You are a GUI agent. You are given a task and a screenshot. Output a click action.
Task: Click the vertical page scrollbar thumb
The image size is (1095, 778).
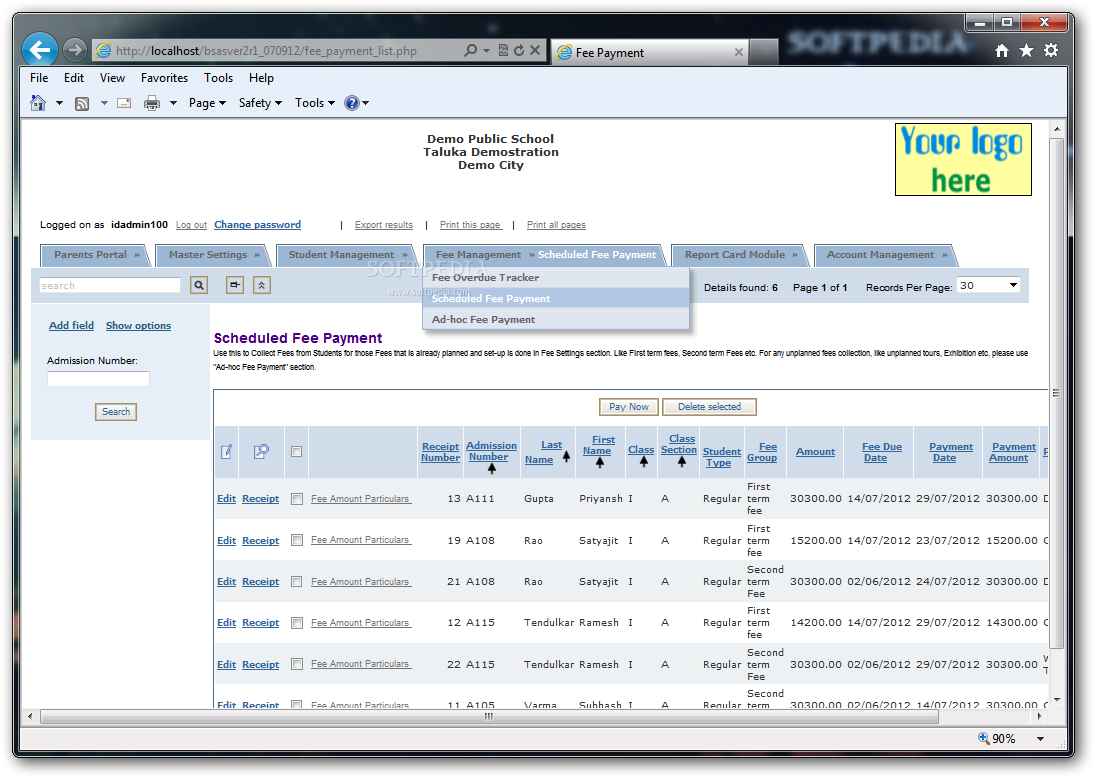(1057, 392)
